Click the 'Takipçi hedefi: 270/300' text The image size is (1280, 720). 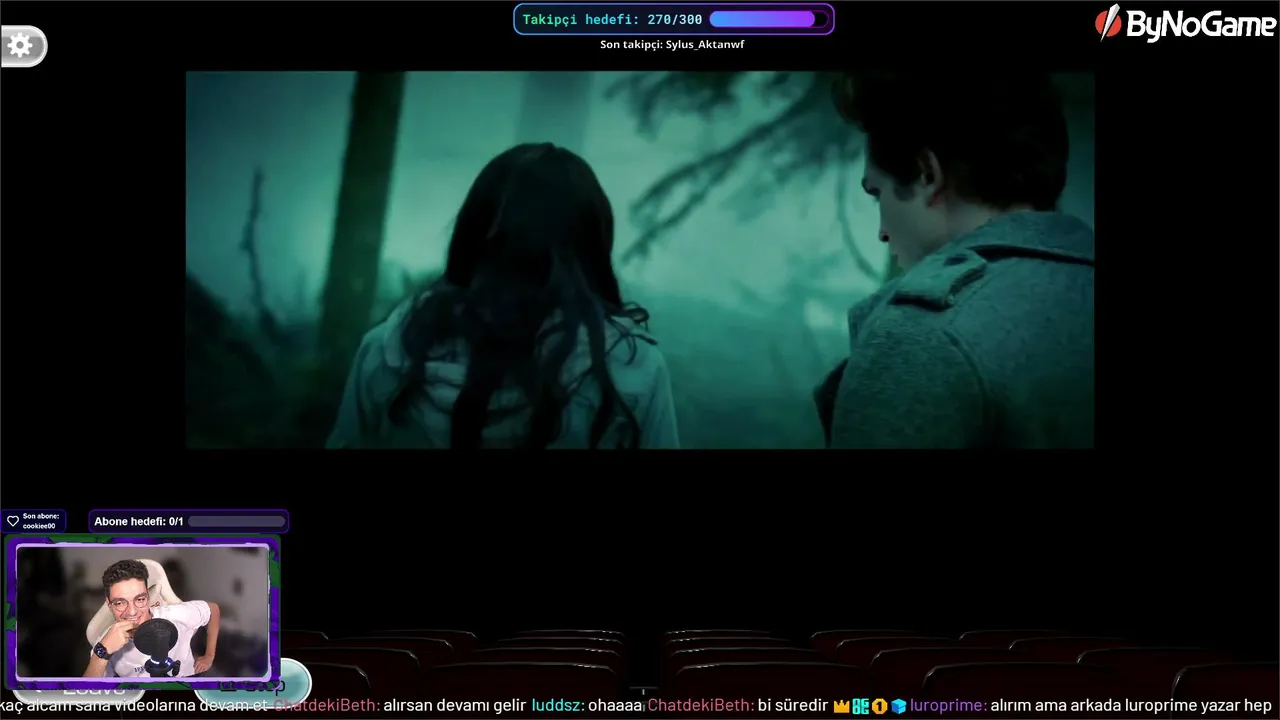pos(612,19)
